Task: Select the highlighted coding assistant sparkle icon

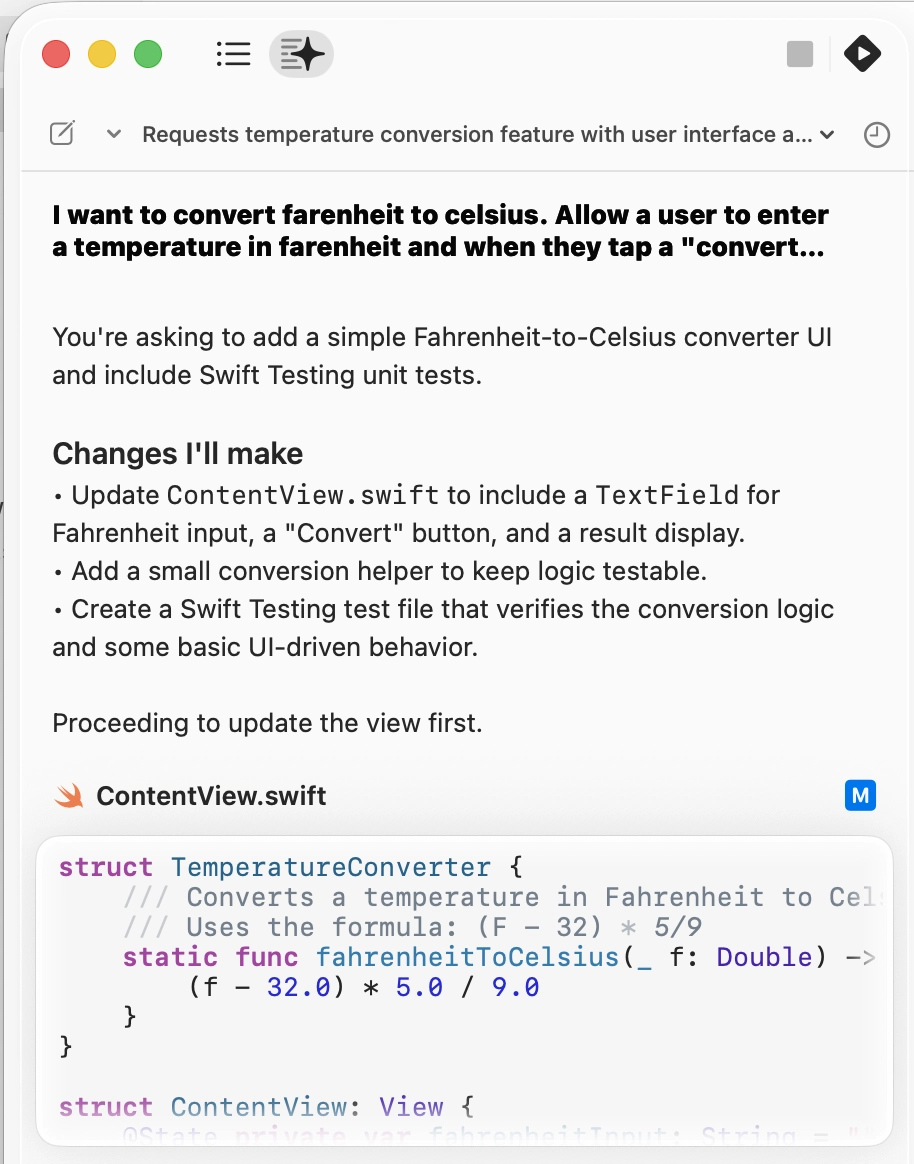Action: point(301,54)
